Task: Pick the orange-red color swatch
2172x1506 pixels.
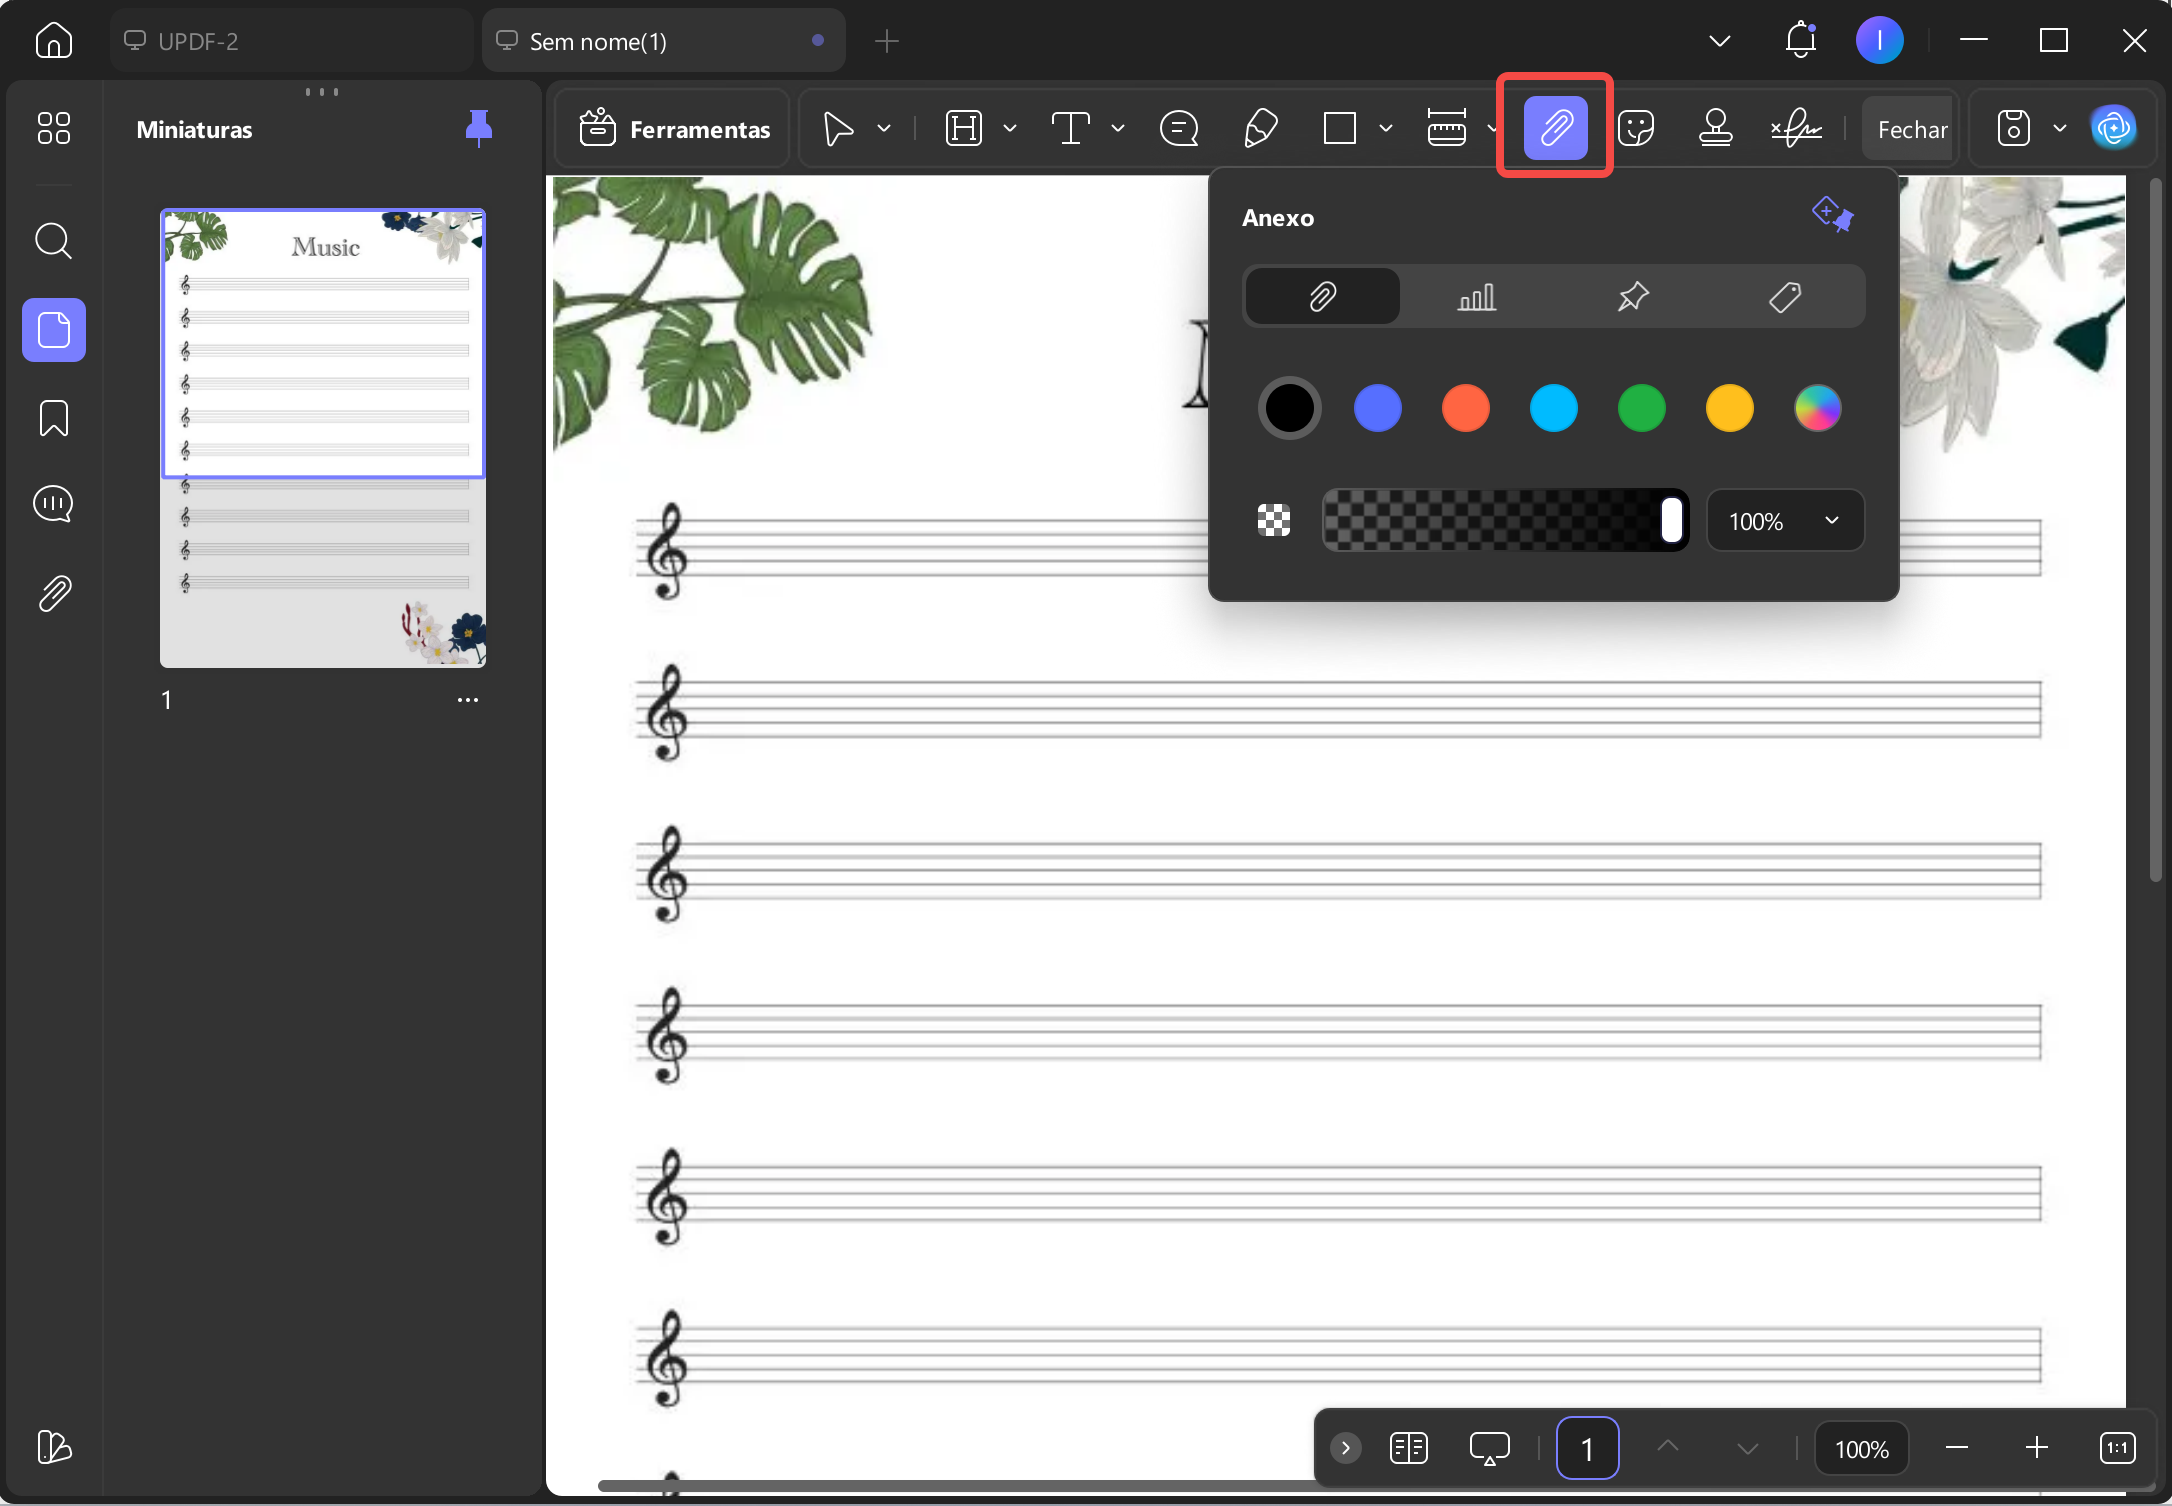Action: pyautogui.click(x=1465, y=408)
